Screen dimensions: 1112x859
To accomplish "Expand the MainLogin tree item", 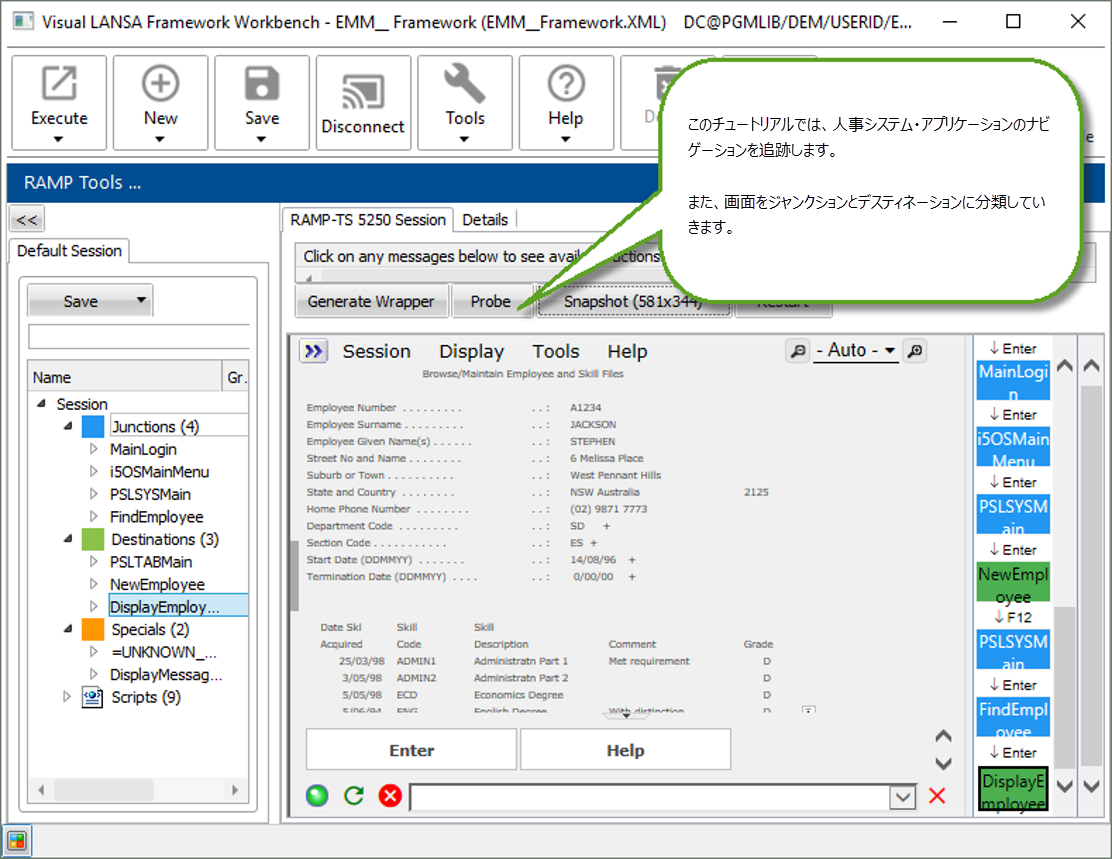I will pyautogui.click(x=94, y=449).
